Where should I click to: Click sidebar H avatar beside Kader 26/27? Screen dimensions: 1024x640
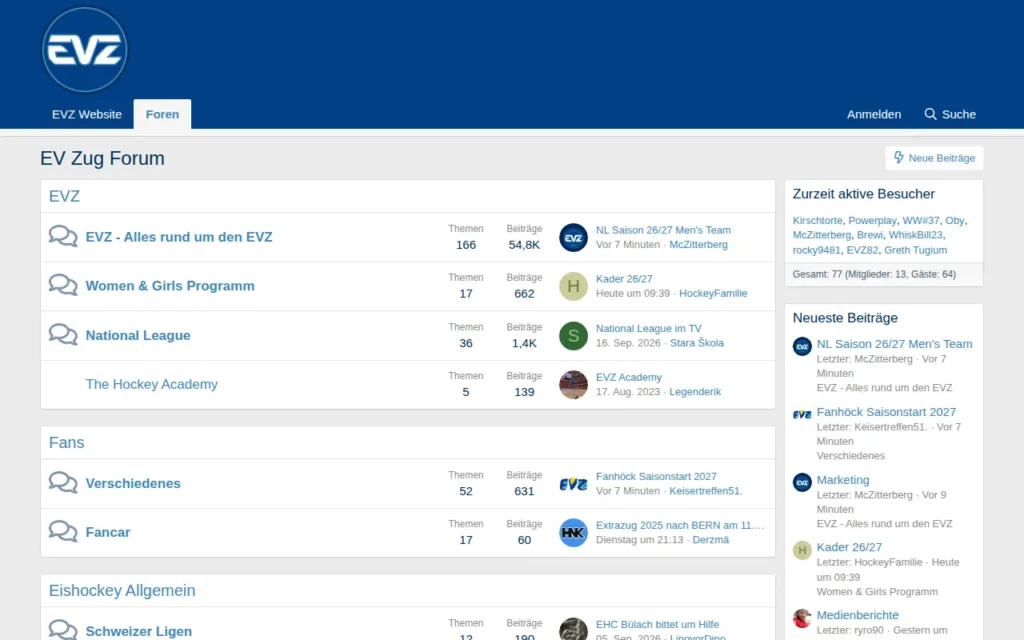pos(802,550)
